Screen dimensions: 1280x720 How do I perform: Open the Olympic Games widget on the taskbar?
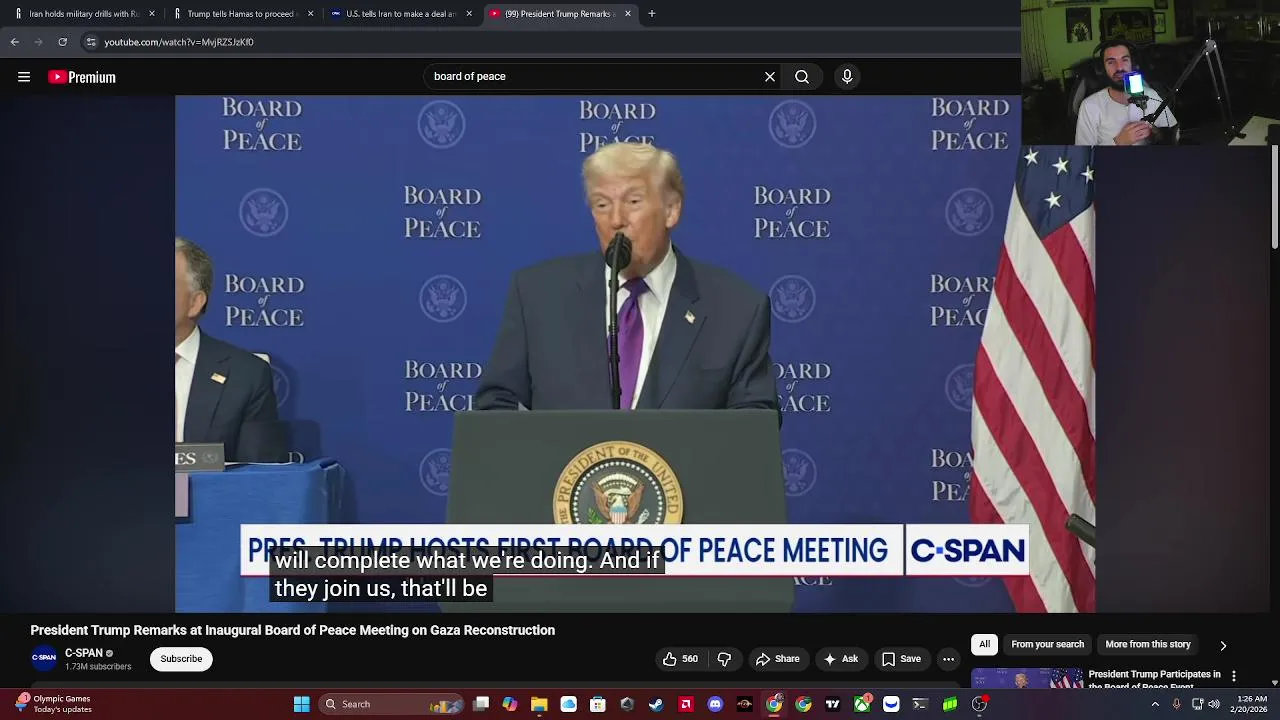coord(52,704)
